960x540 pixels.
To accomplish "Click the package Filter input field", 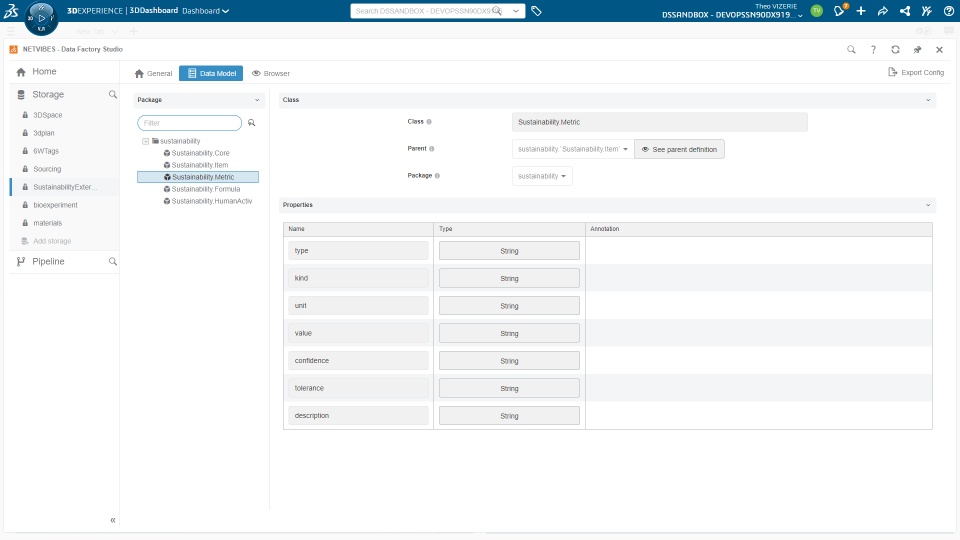I will pos(189,123).
